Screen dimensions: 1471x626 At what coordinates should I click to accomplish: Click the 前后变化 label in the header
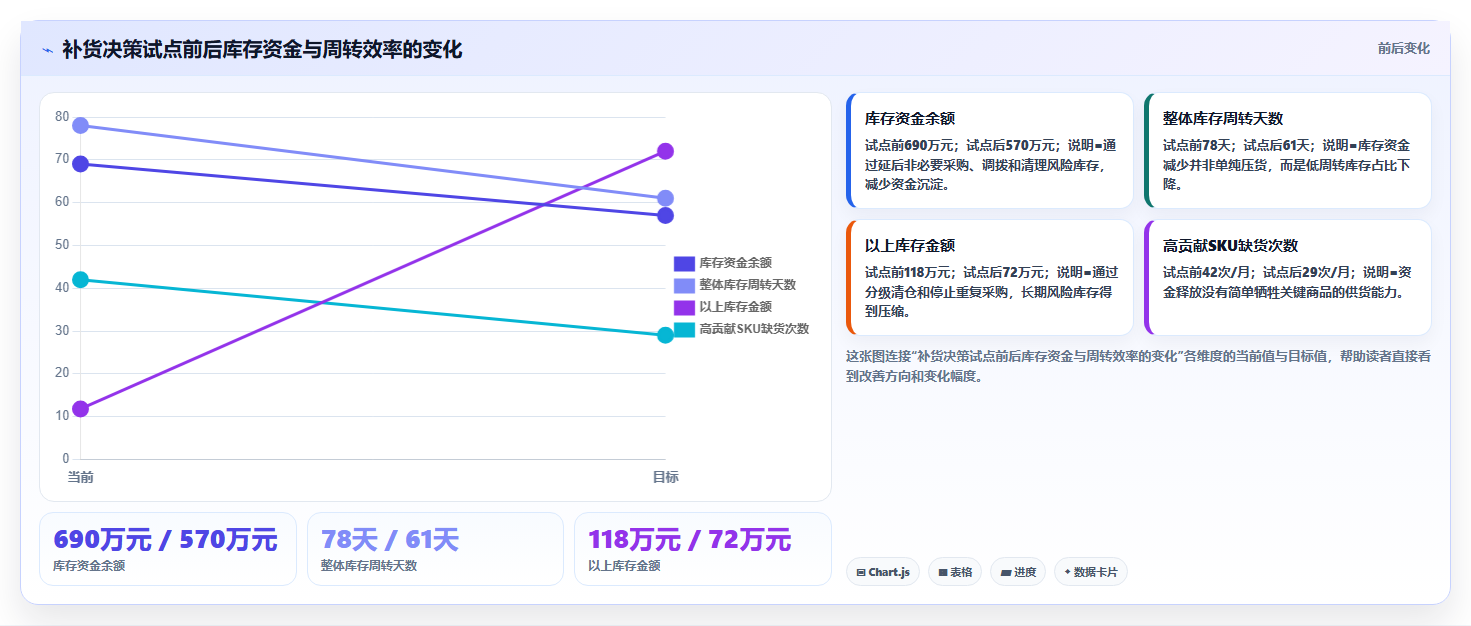[1403, 48]
